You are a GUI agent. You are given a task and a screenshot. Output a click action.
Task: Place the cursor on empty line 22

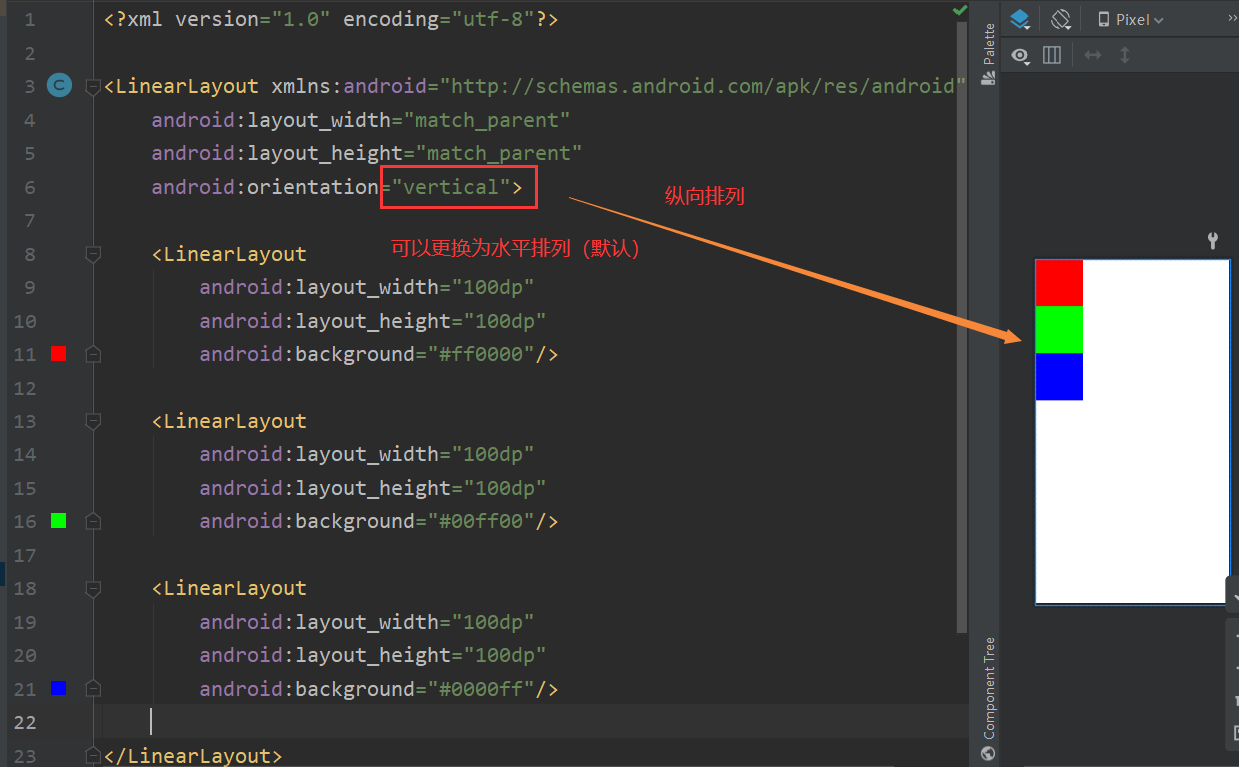point(530,722)
